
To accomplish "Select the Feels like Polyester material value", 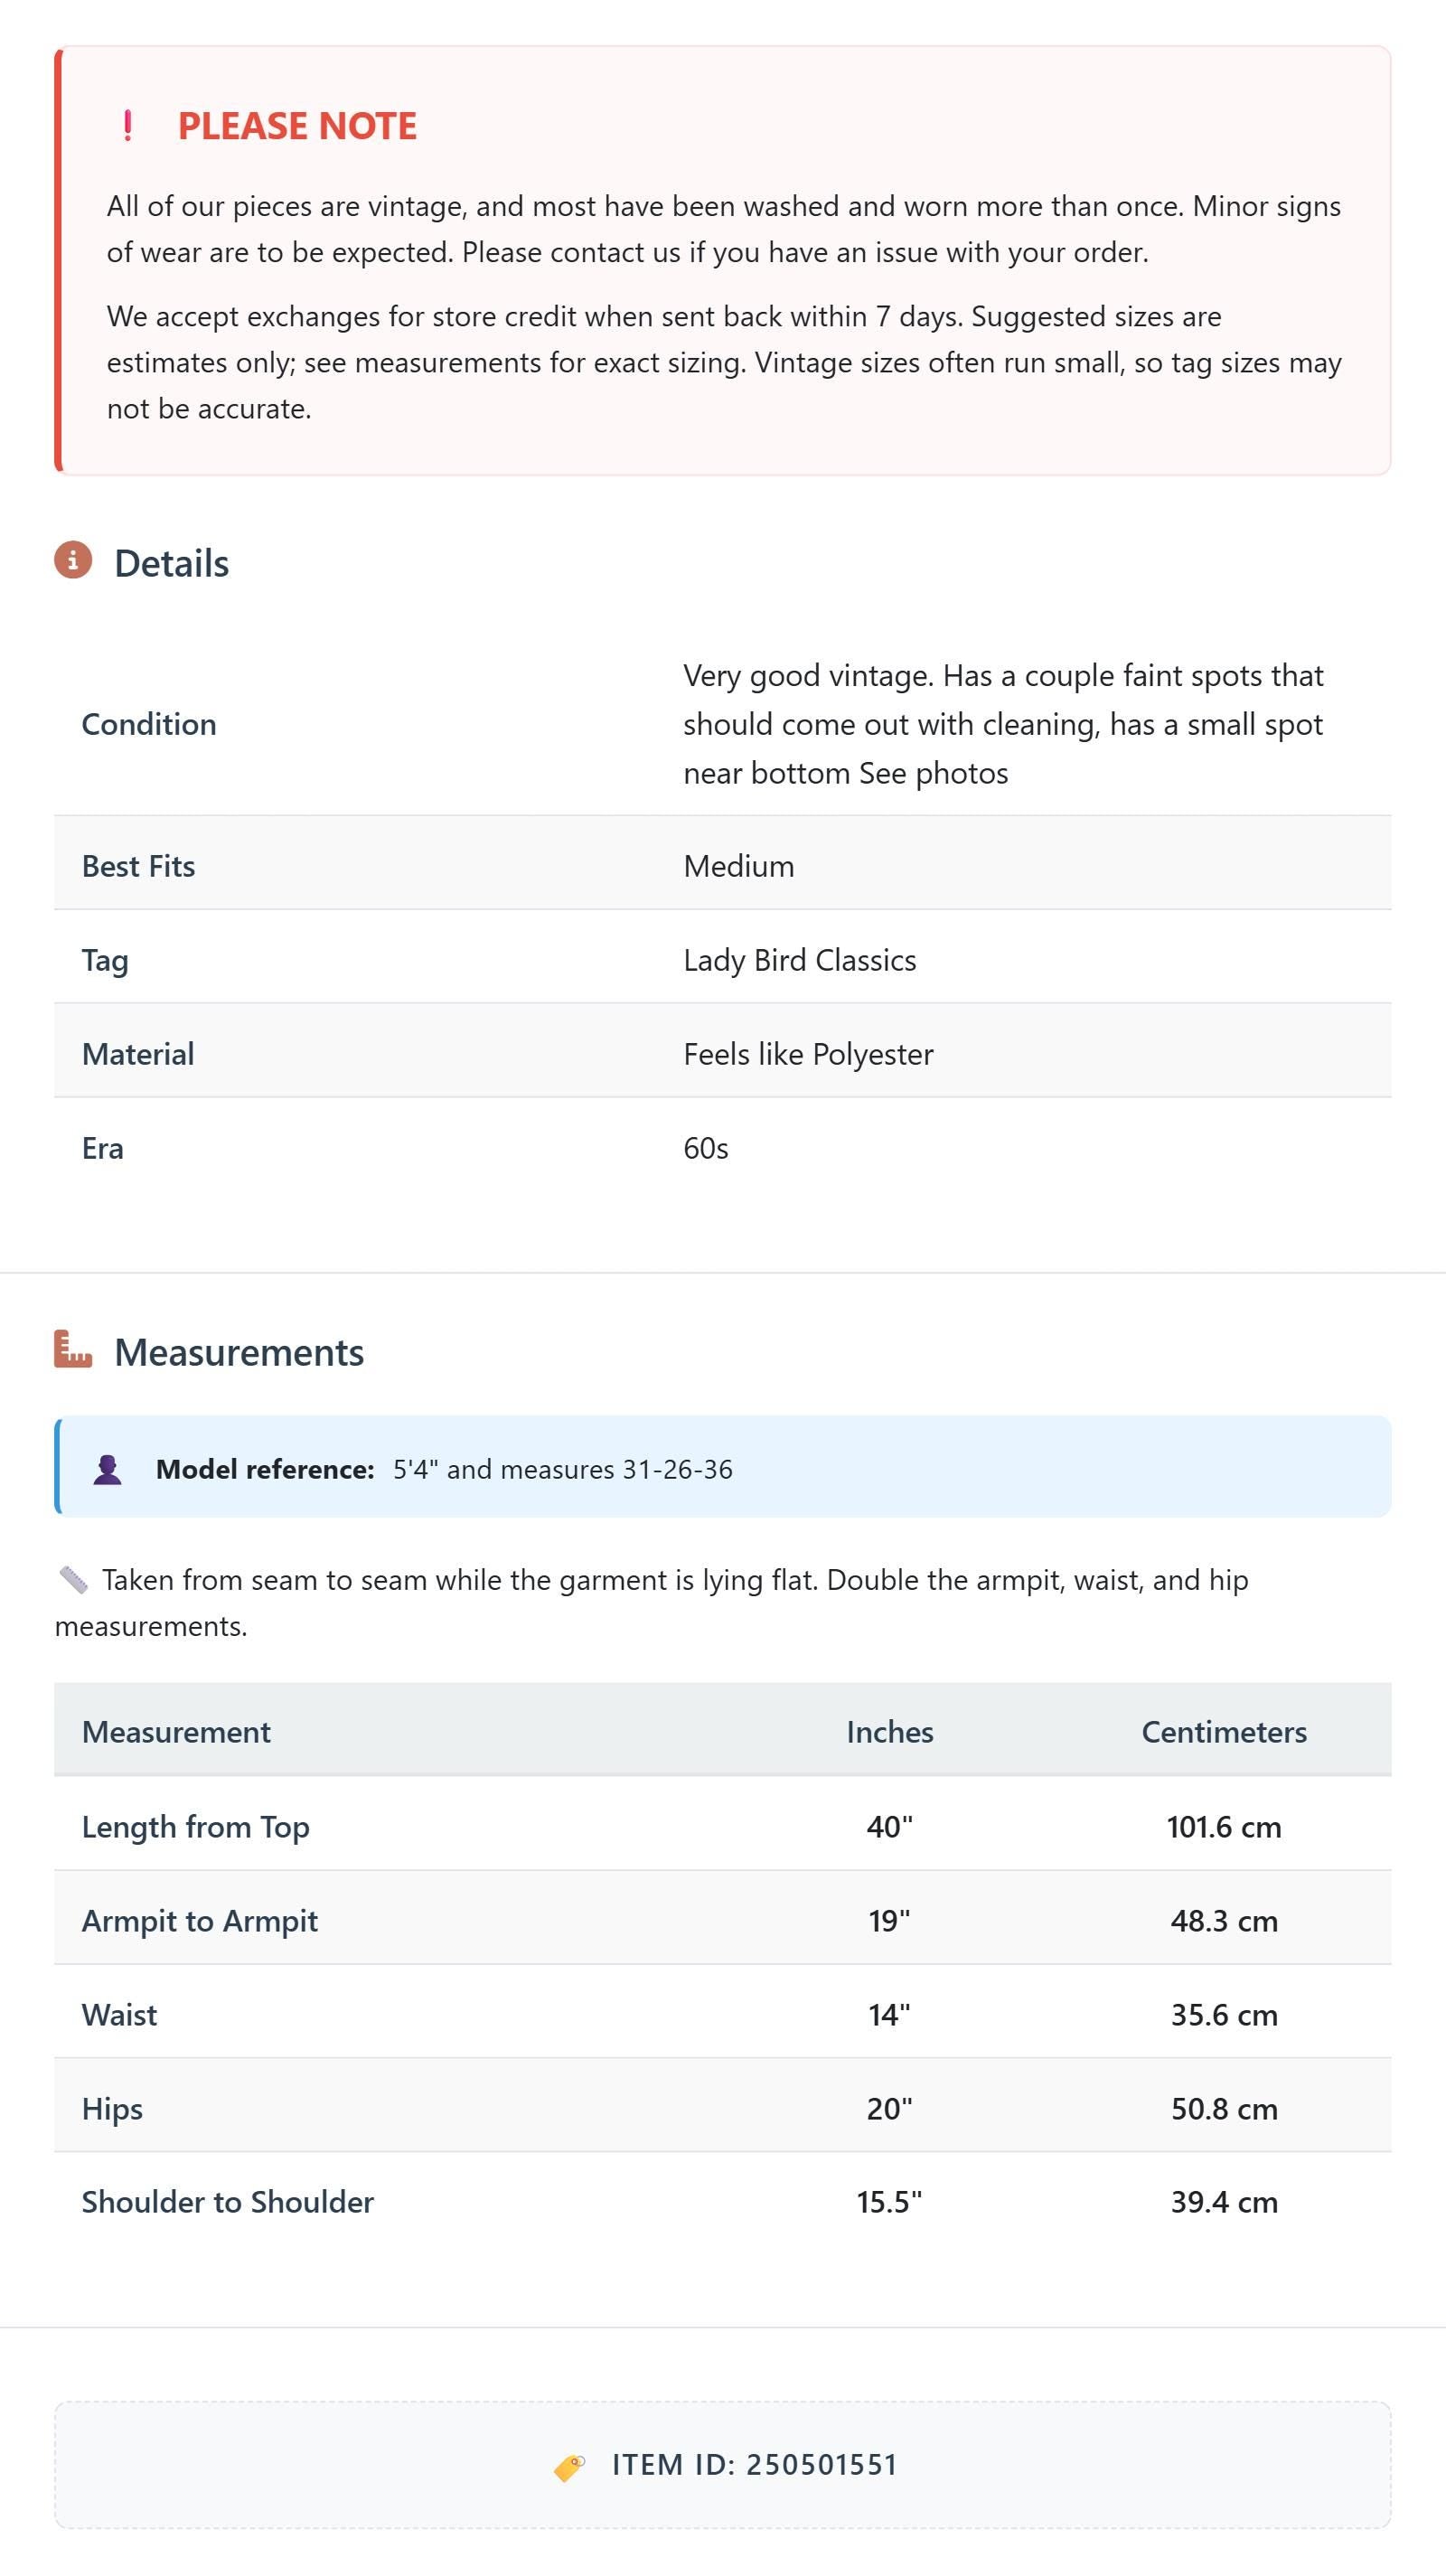I will pos(808,1054).
